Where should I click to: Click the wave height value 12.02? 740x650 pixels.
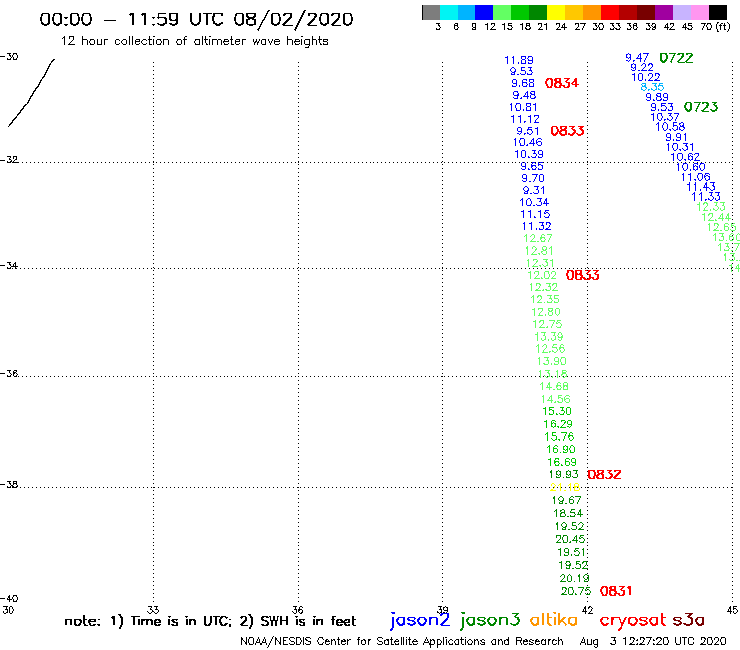(x=542, y=275)
